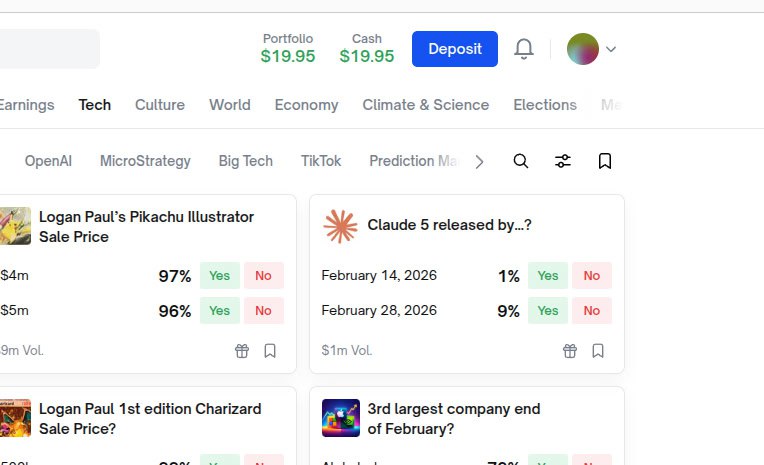
Task: Click the search magnifier icon
Action: click(x=521, y=161)
